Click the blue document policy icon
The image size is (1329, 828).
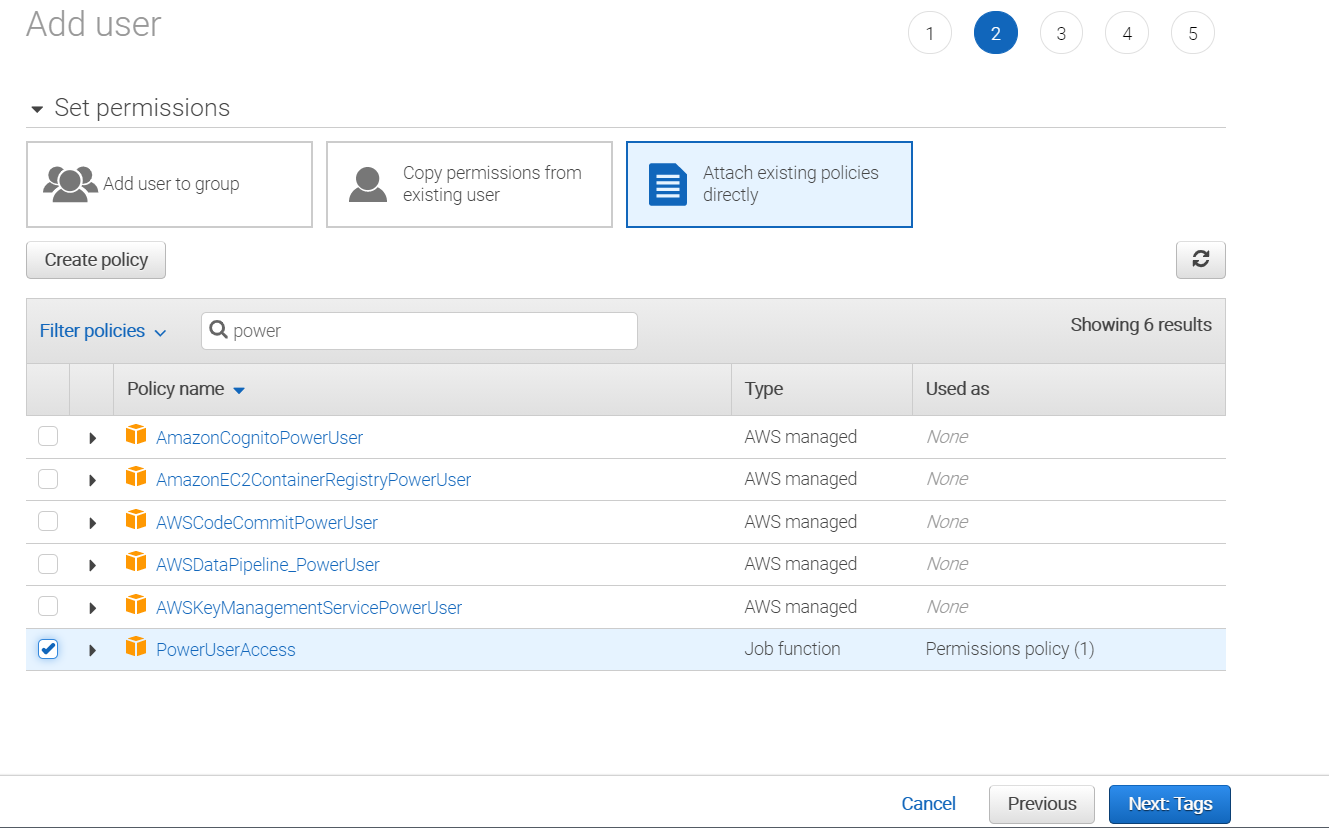668,184
